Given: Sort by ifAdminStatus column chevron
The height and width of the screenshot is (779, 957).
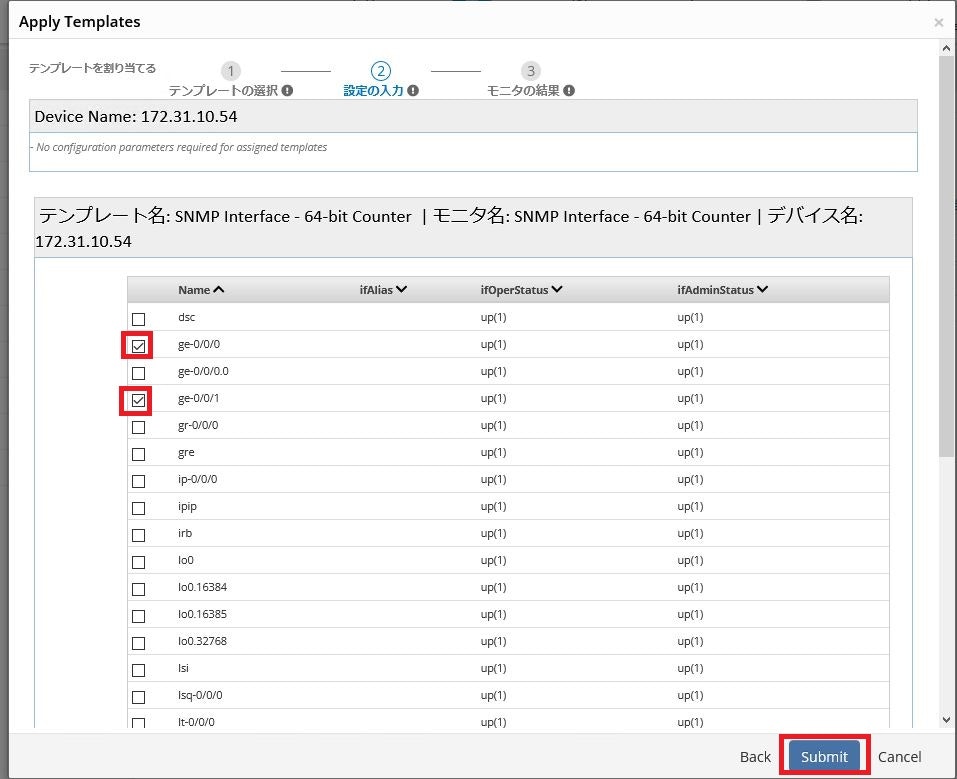Looking at the screenshot, I should coord(762,289).
